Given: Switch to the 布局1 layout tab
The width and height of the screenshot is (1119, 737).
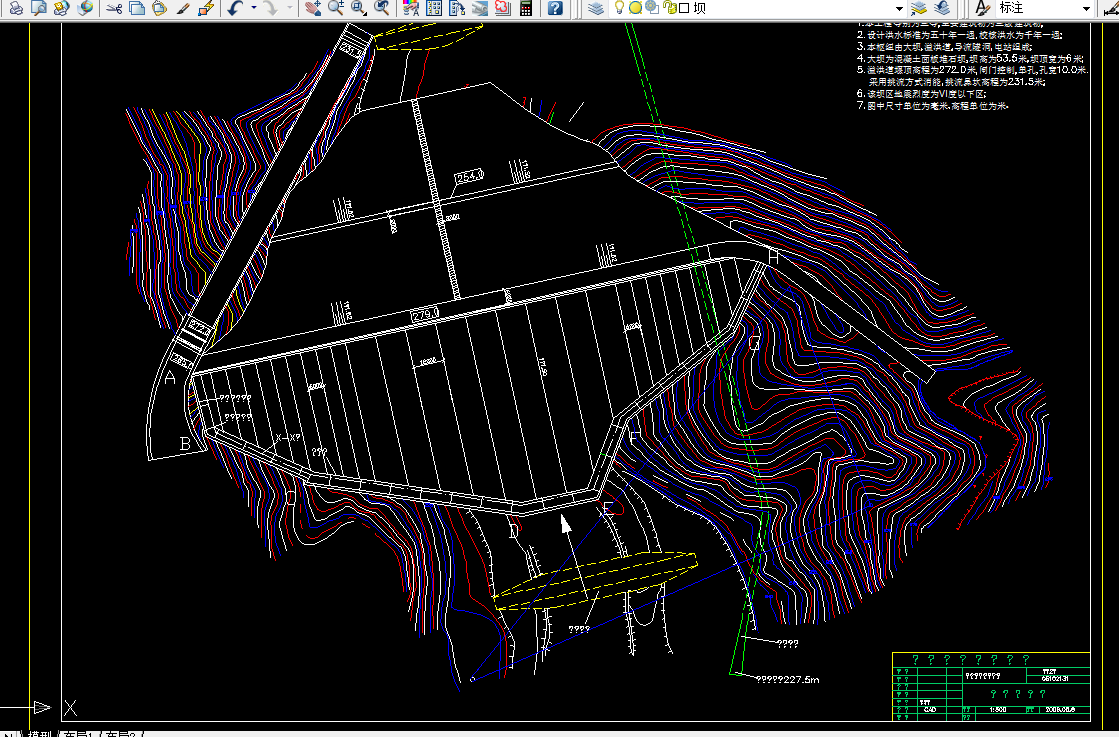Looking at the screenshot, I should pos(78,734).
